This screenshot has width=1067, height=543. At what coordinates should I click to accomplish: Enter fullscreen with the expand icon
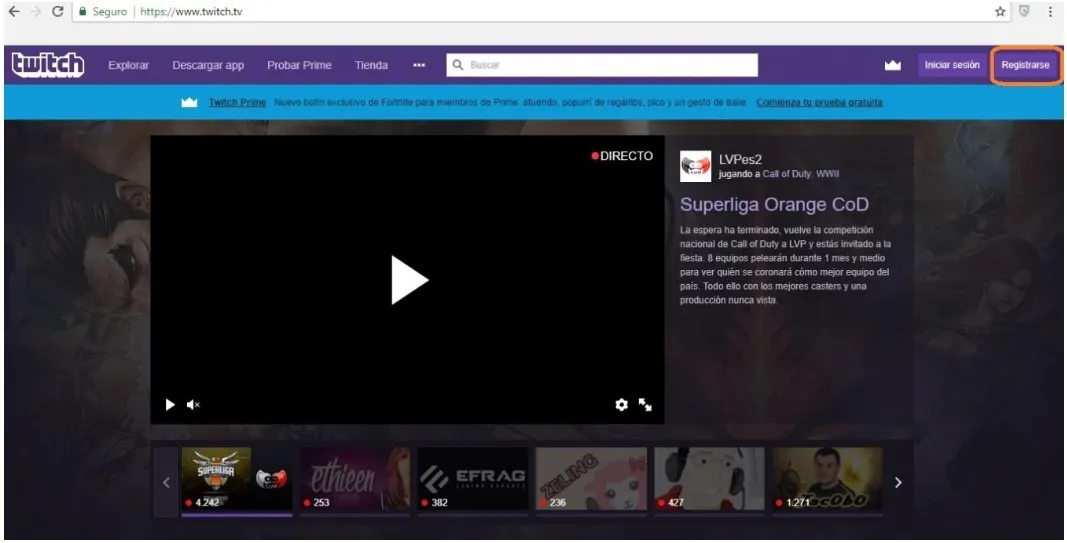(x=645, y=404)
